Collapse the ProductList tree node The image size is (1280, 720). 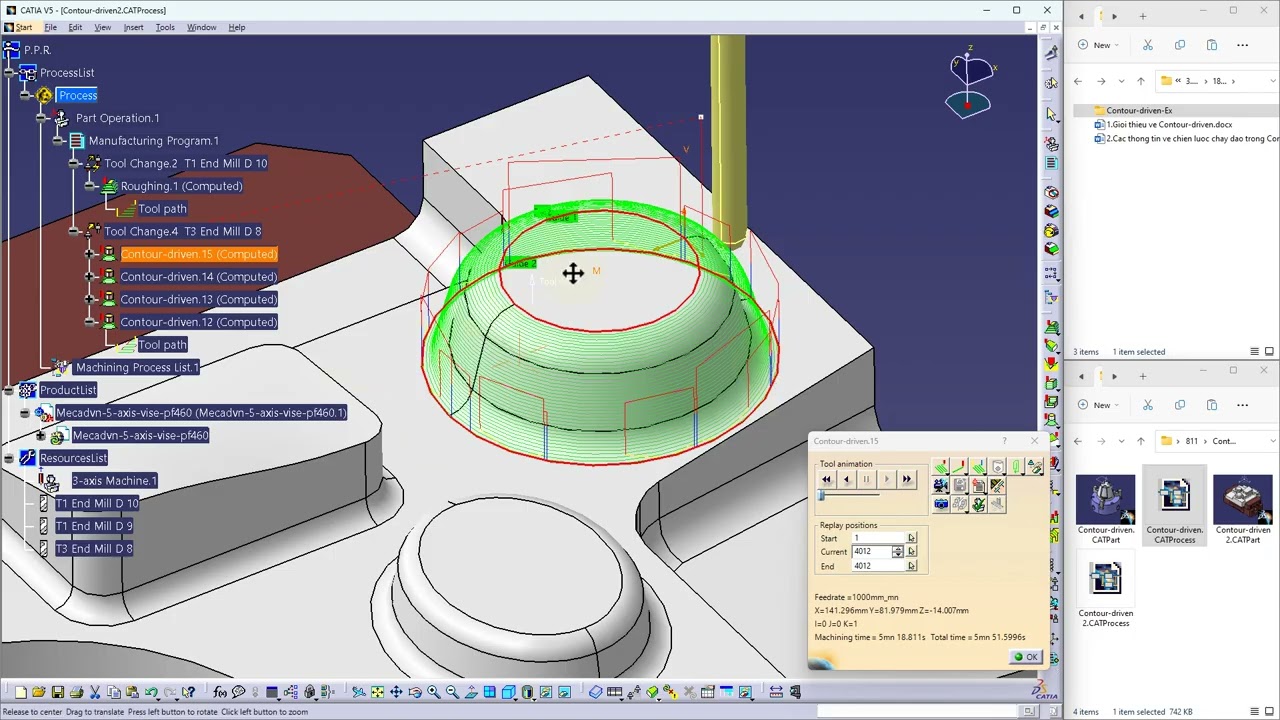9,390
